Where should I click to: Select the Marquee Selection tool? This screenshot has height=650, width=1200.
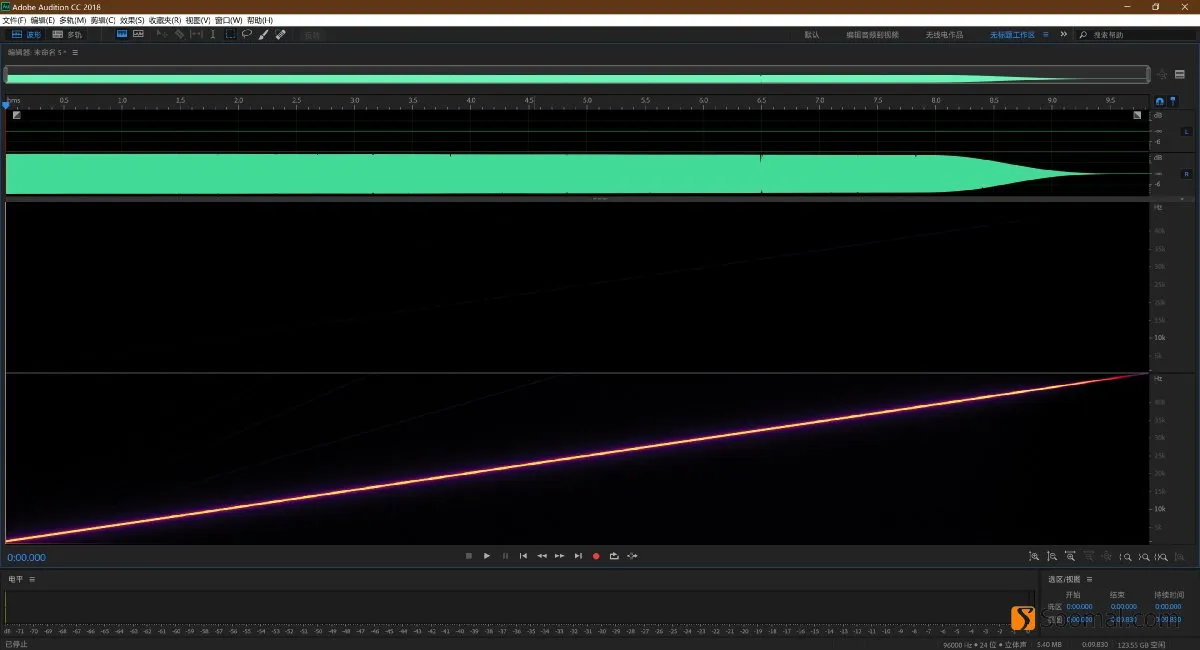(230, 34)
